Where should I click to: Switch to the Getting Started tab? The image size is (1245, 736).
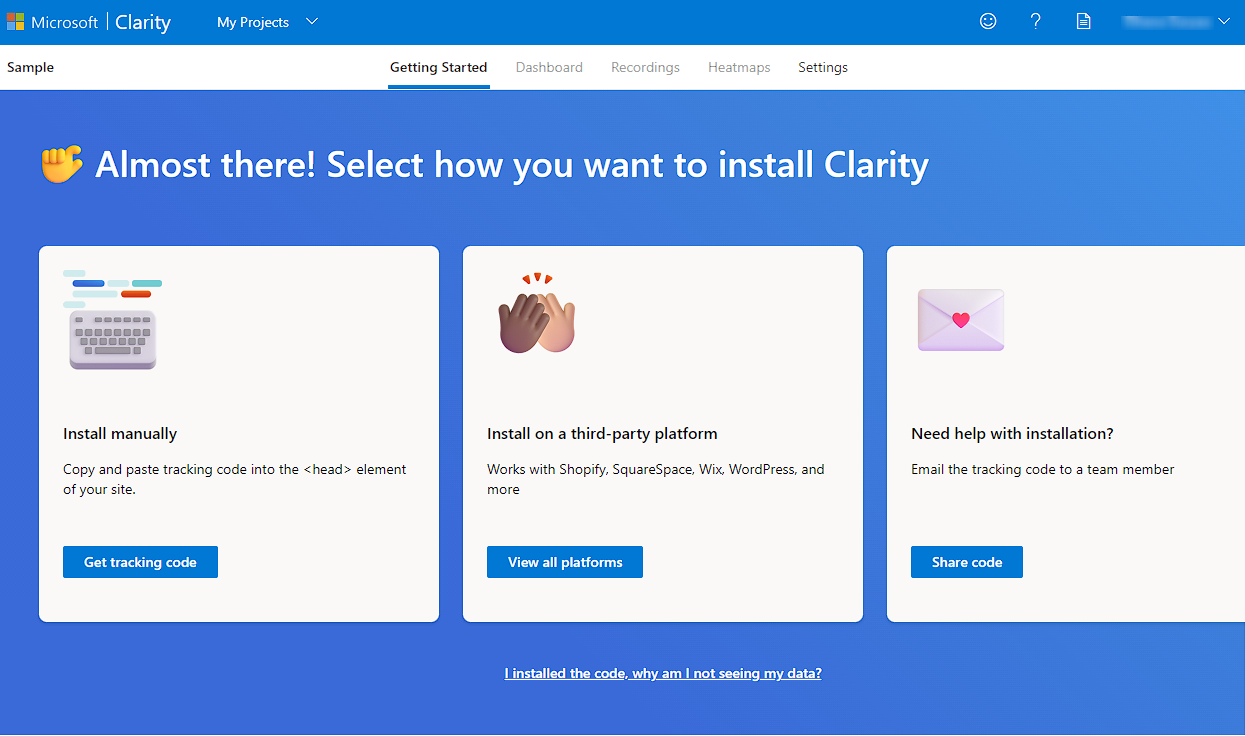point(439,68)
